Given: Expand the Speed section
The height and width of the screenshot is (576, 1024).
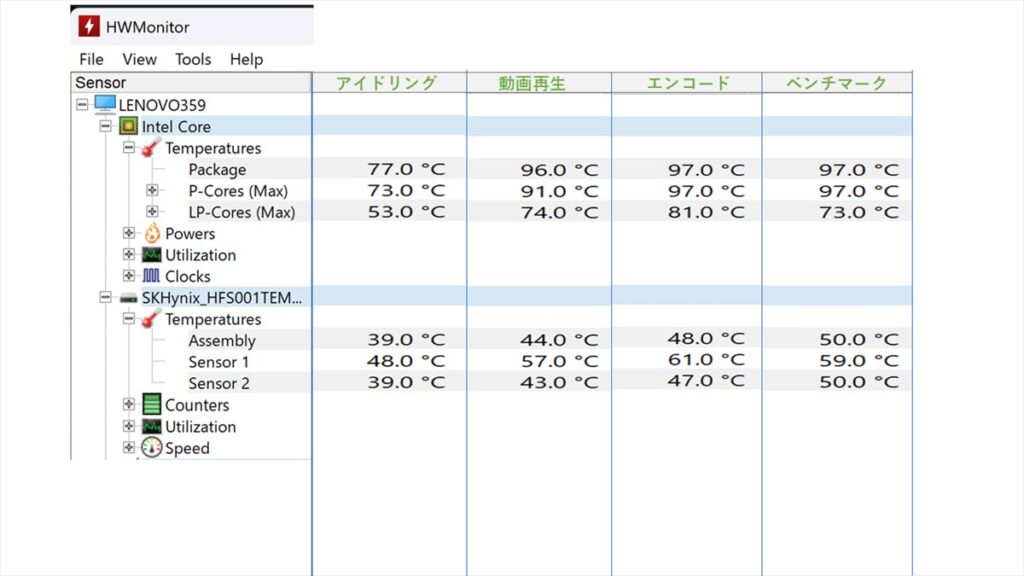Looking at the screenshot, I should [129, 447].
